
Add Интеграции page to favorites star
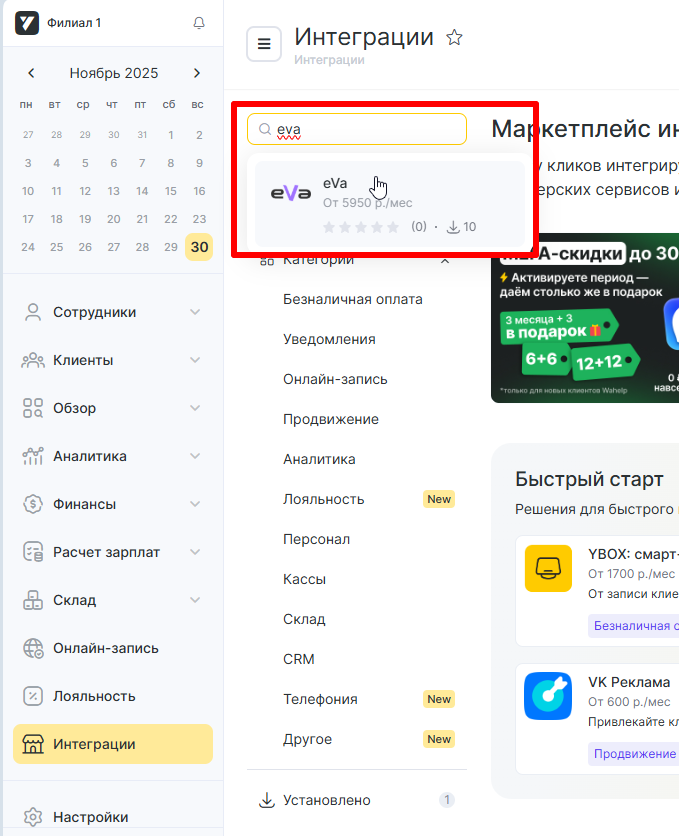[454, 38]
